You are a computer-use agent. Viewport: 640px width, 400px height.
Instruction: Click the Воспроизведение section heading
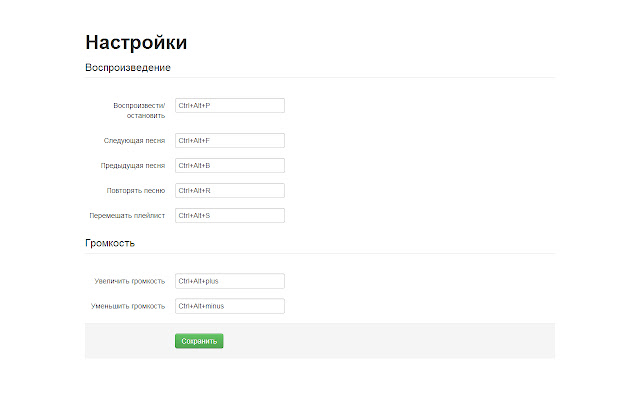[x=128, y=68]
